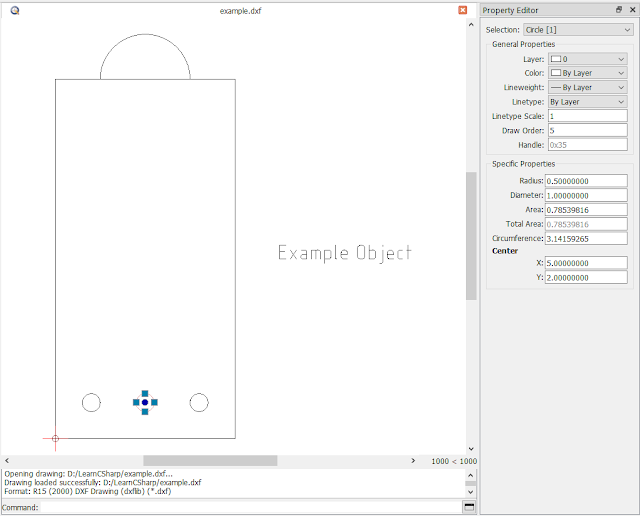The width and height of the screenshot is (640, 516).
Task: Click the left grip of selected circle
Action: click(x=136, y=403)
